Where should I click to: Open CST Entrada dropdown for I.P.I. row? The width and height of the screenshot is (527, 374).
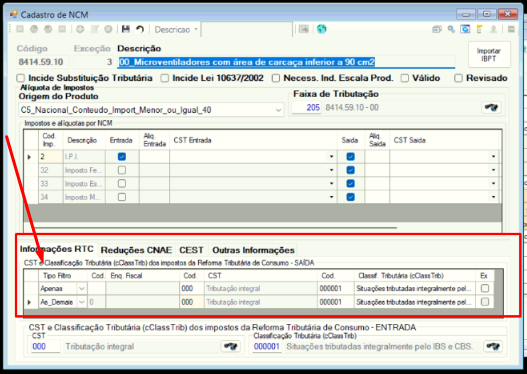[x=331, y=157]
